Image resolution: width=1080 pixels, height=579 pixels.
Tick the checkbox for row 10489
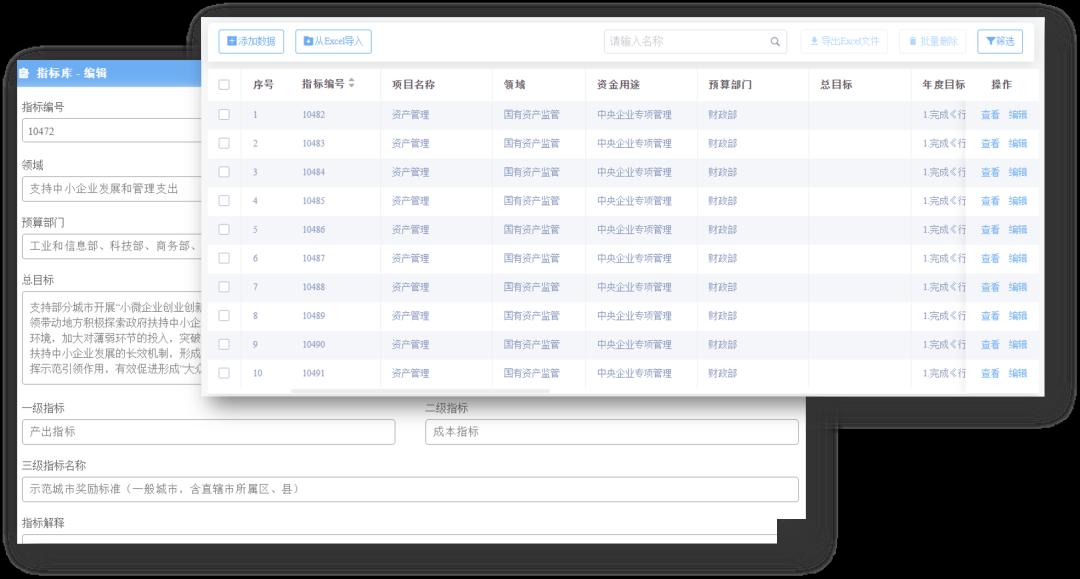[224, 315]
